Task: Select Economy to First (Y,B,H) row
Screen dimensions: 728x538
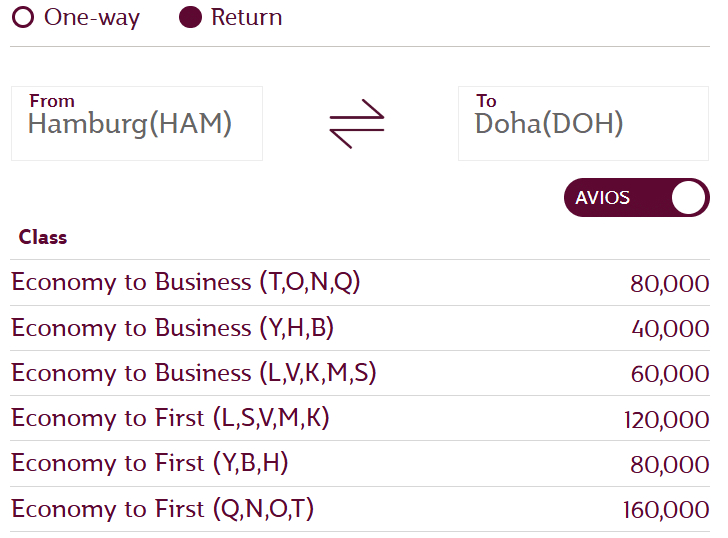Action: pos(150,464)
